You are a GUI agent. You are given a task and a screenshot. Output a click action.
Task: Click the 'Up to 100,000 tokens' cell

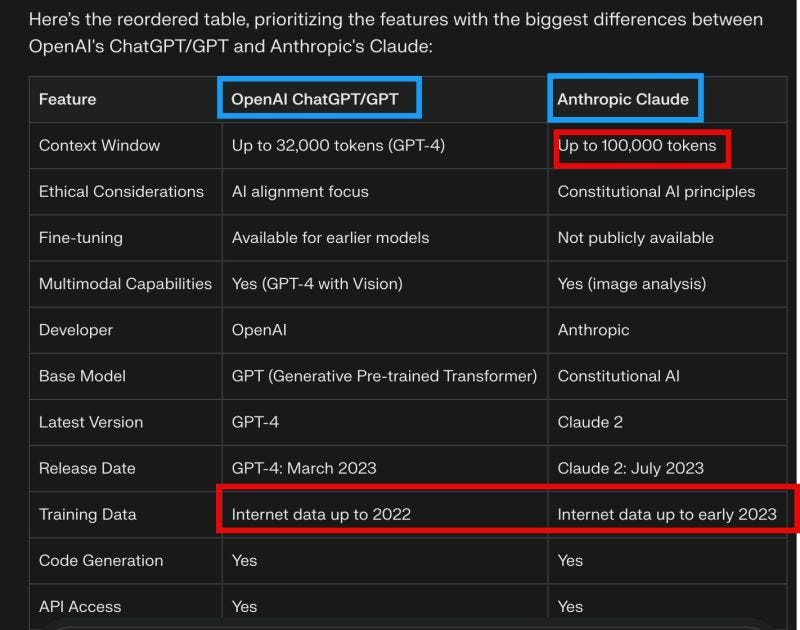click(x=637, y=145)
